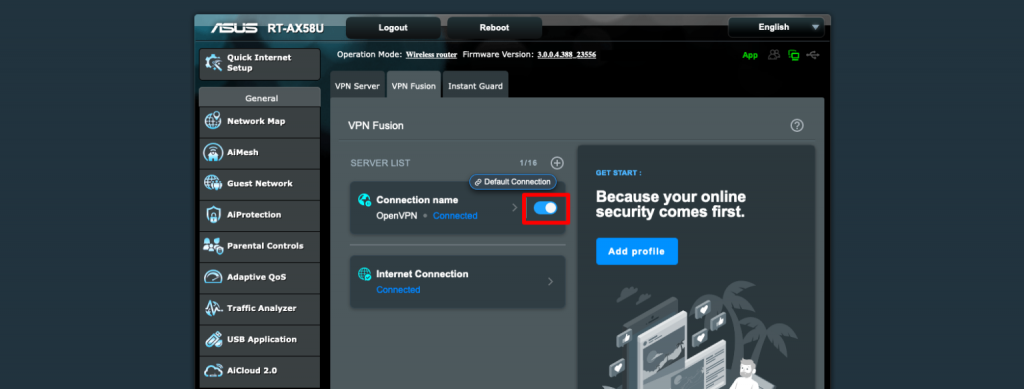Image resolution: width=1024 pixels, height=389 pixels.
Task: Open the Wireless router operation mode link
Action: tap(431, 55)
